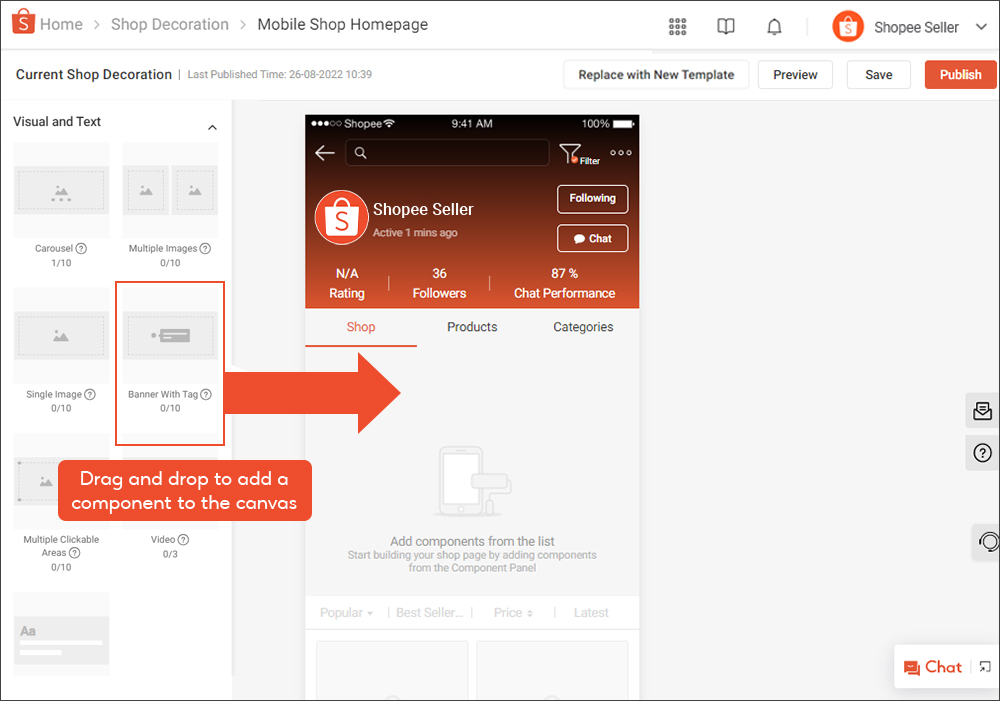Open the apps grid icon in header
Image resolution: width=1000 pixels, height=701 pixels.
(677, 27)
